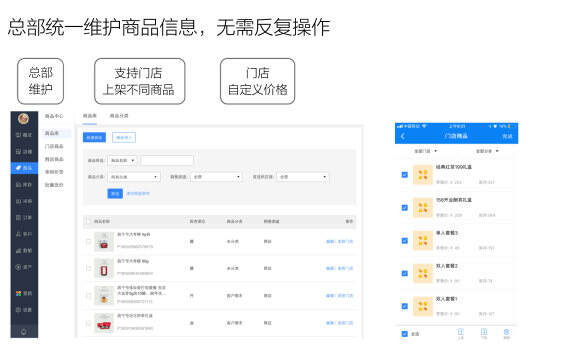Tap the 门店商品 title in the phone header
Viewport: 570px width, 360px height.
(x=456, y=136)
